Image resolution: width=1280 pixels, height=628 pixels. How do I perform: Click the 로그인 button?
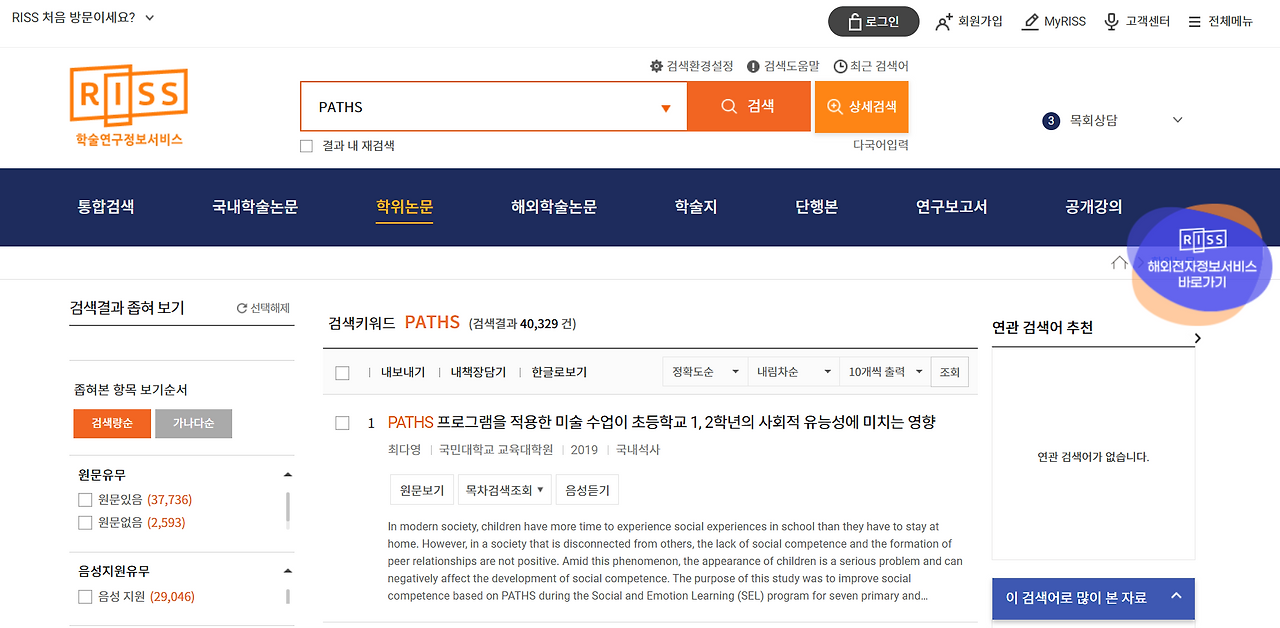[873, 21]
